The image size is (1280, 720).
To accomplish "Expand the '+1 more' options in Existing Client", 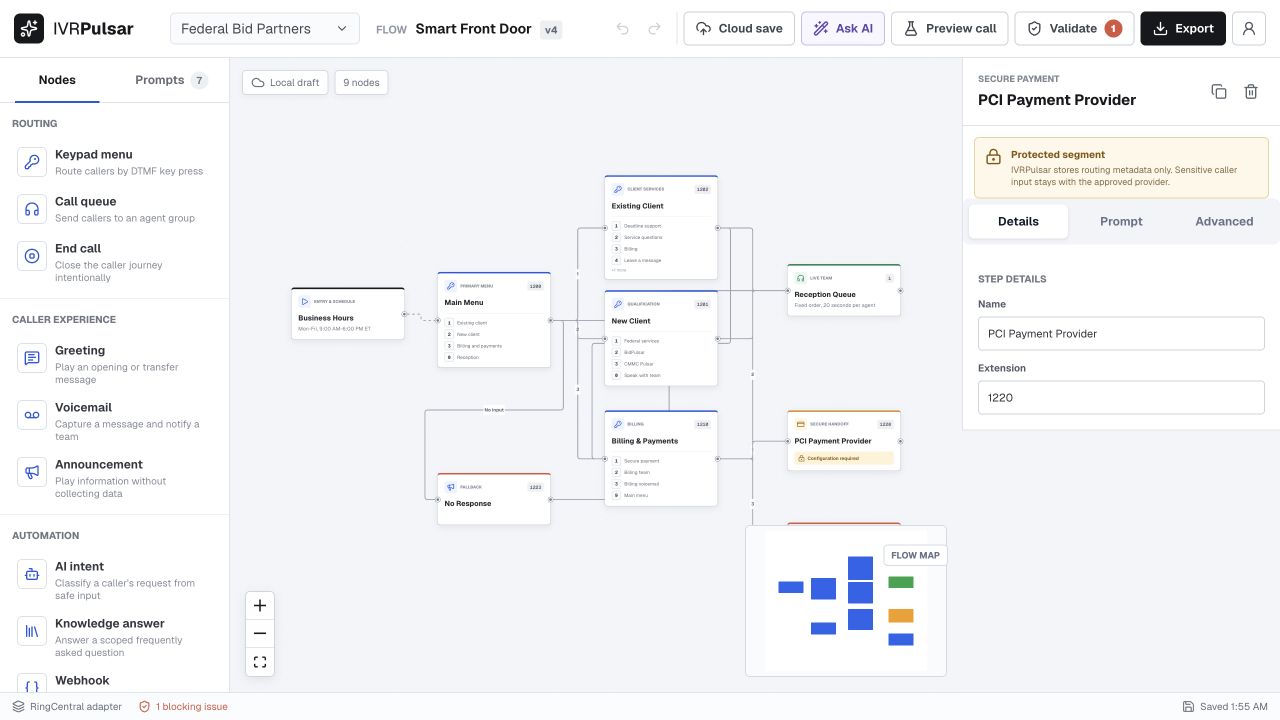I will (619, 270).
